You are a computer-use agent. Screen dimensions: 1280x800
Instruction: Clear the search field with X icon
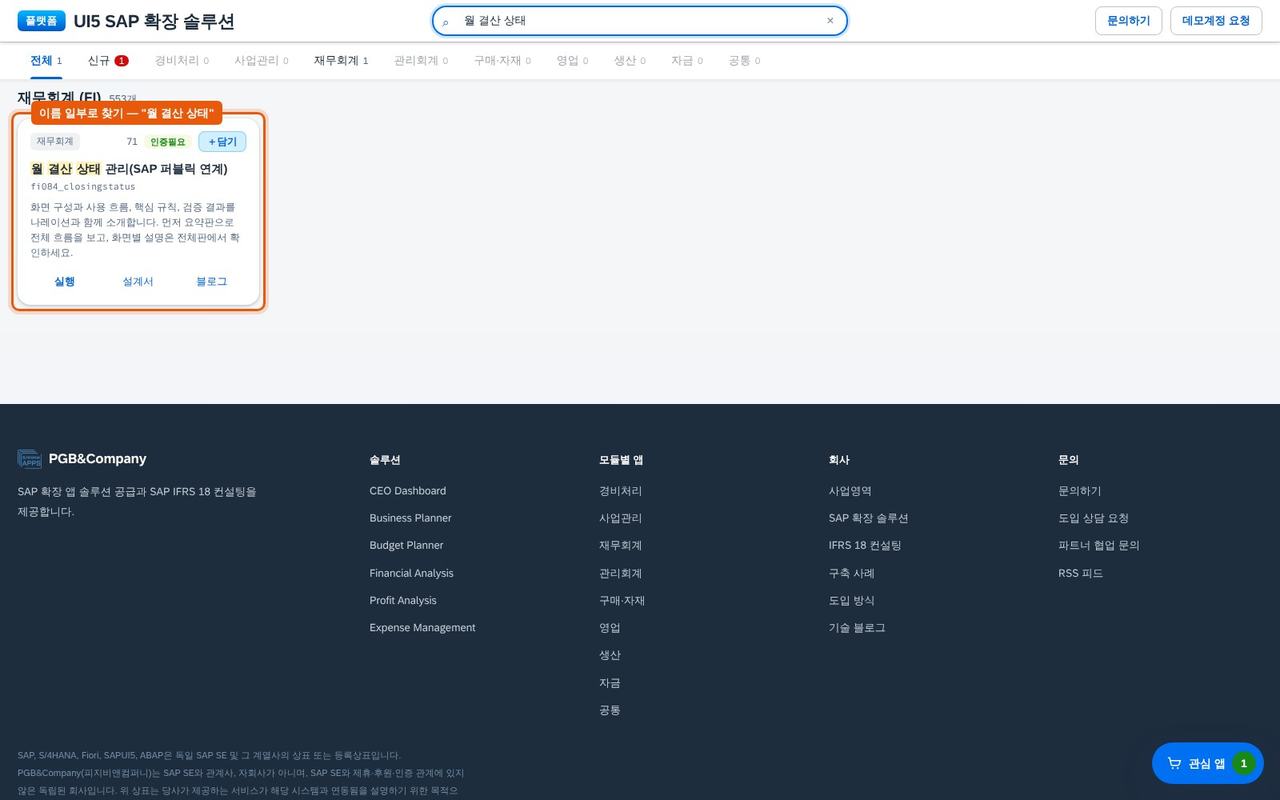pyautogui.click(x=830, y=20)
